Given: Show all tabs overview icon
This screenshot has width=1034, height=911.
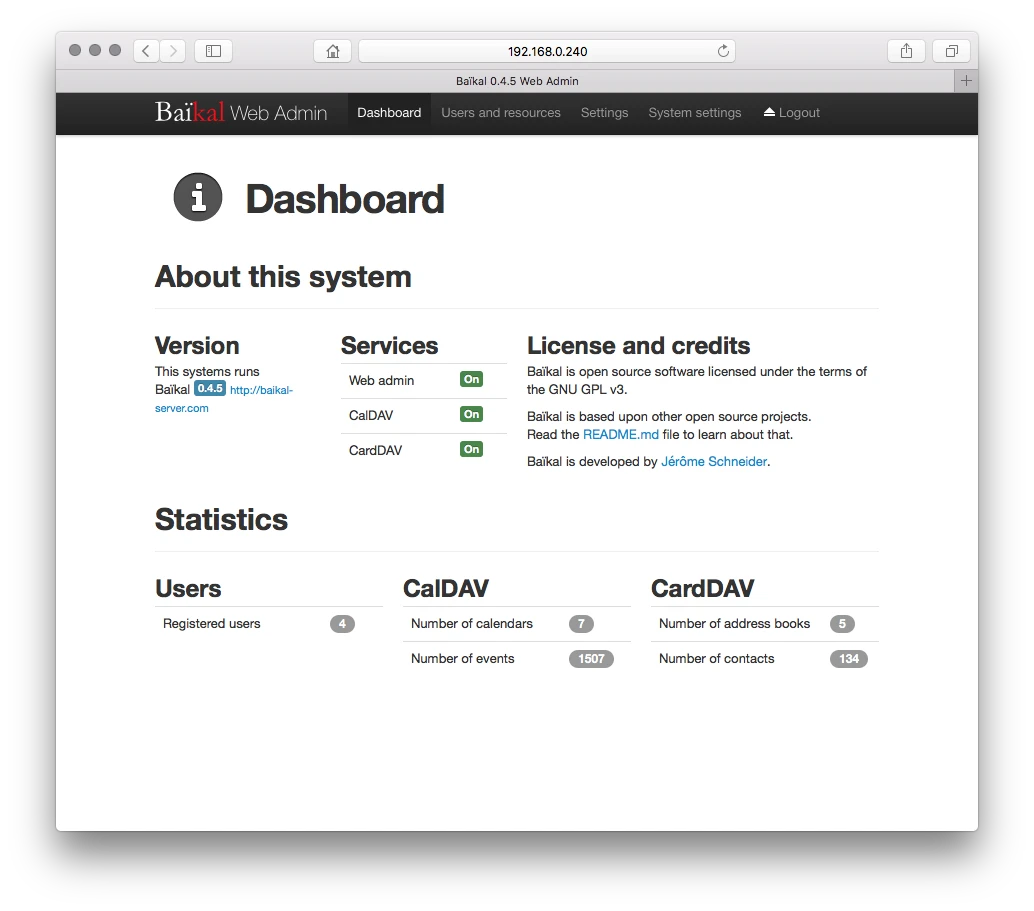Looking at the screenshot, I should click(x=952, y=51).
